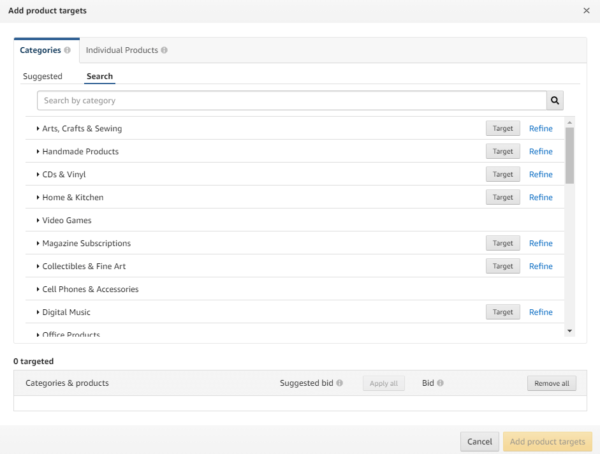Screen dimensions: 600x454
Task: Select Video Games category row text
Action: coord(67,220)
